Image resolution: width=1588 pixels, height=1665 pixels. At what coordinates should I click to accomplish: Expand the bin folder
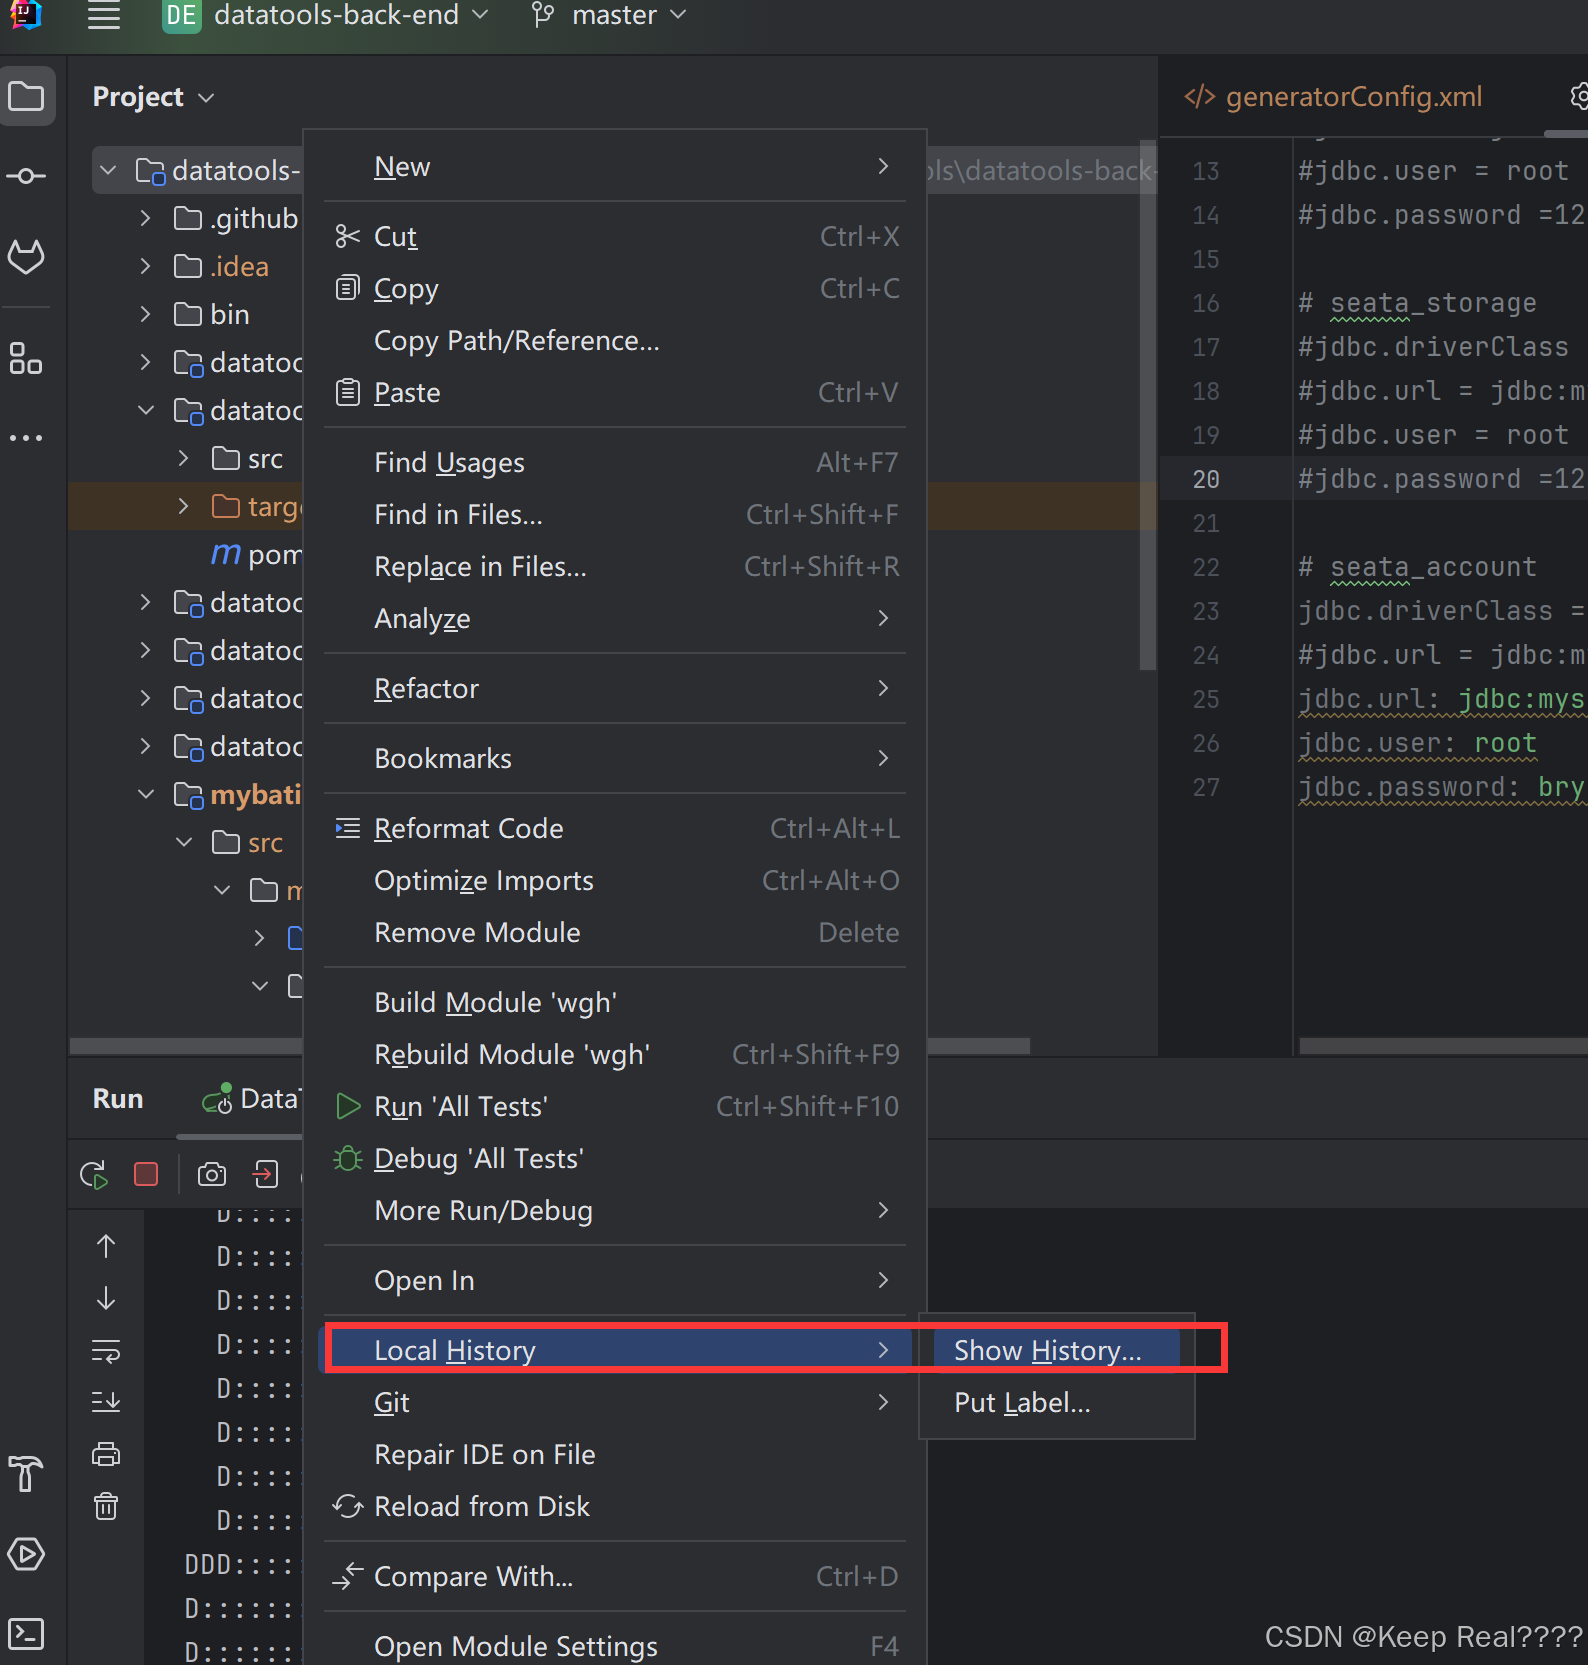click(x=146, y=314)
